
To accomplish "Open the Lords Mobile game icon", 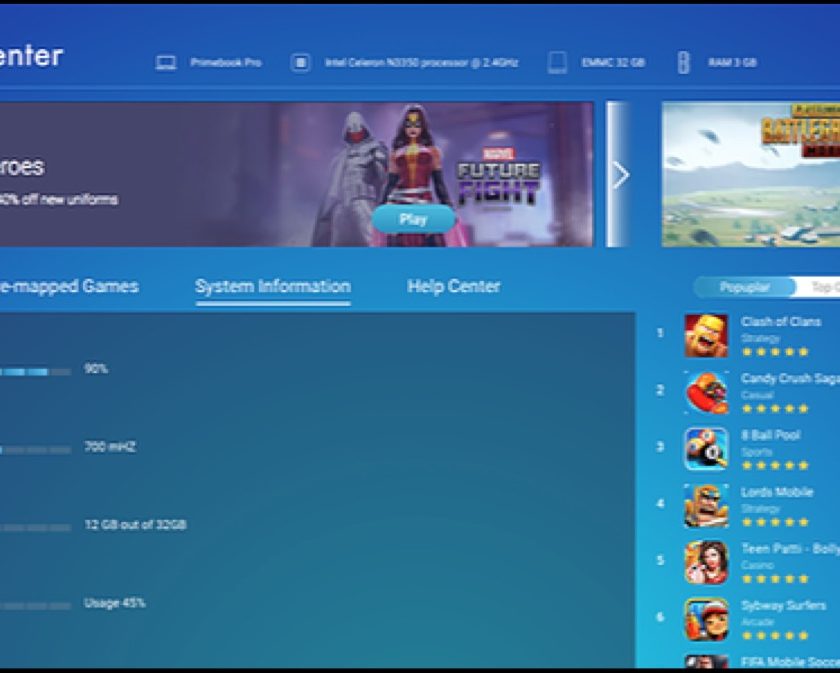I will pos(705,506).
